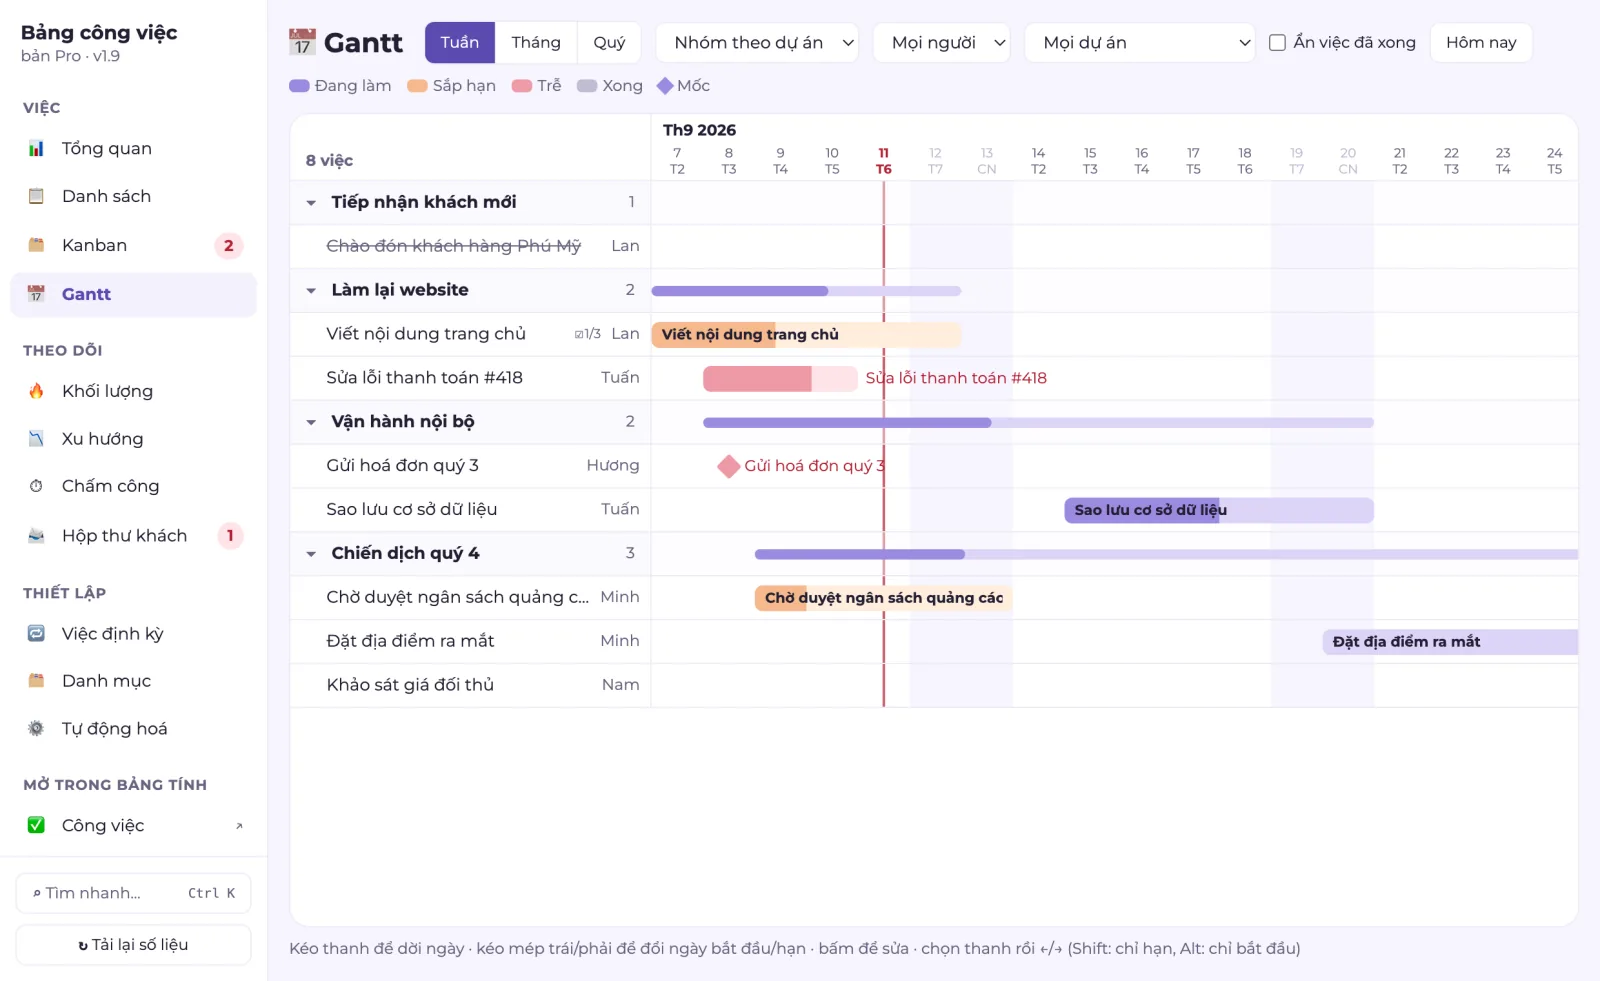Click the 1/3 checklist indicator on Viết nội dung
This screenshot has height=981, width=1600.
click(x=588, y=334)
